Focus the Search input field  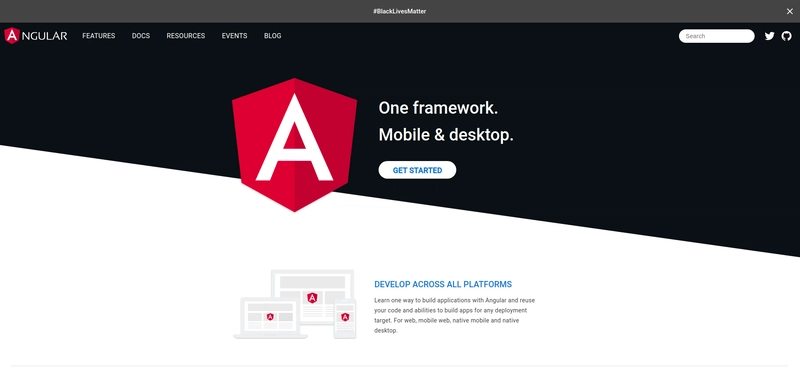pos(716,36)
